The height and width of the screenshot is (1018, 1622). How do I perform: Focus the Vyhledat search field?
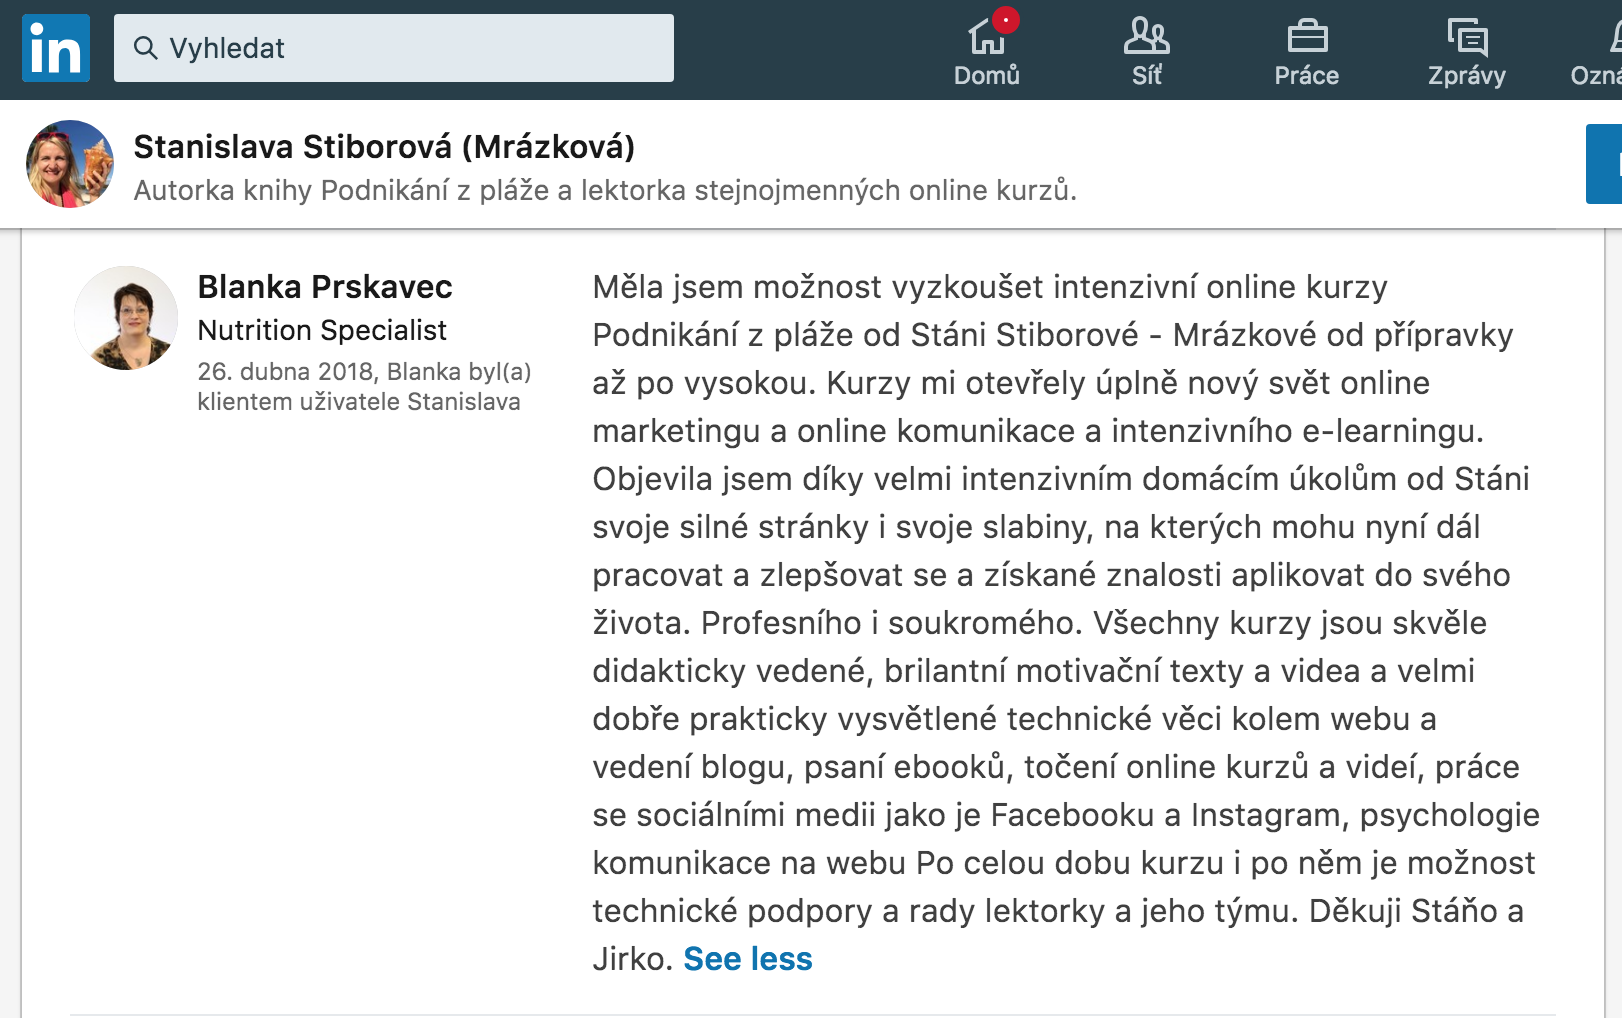click(x=394, y=48)
